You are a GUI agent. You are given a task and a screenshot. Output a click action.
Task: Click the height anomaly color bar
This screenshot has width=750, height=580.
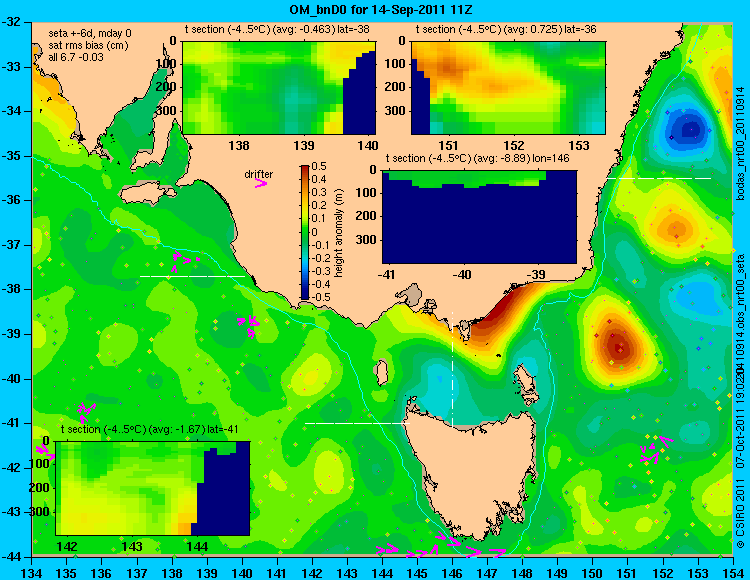tap(305, 232)
